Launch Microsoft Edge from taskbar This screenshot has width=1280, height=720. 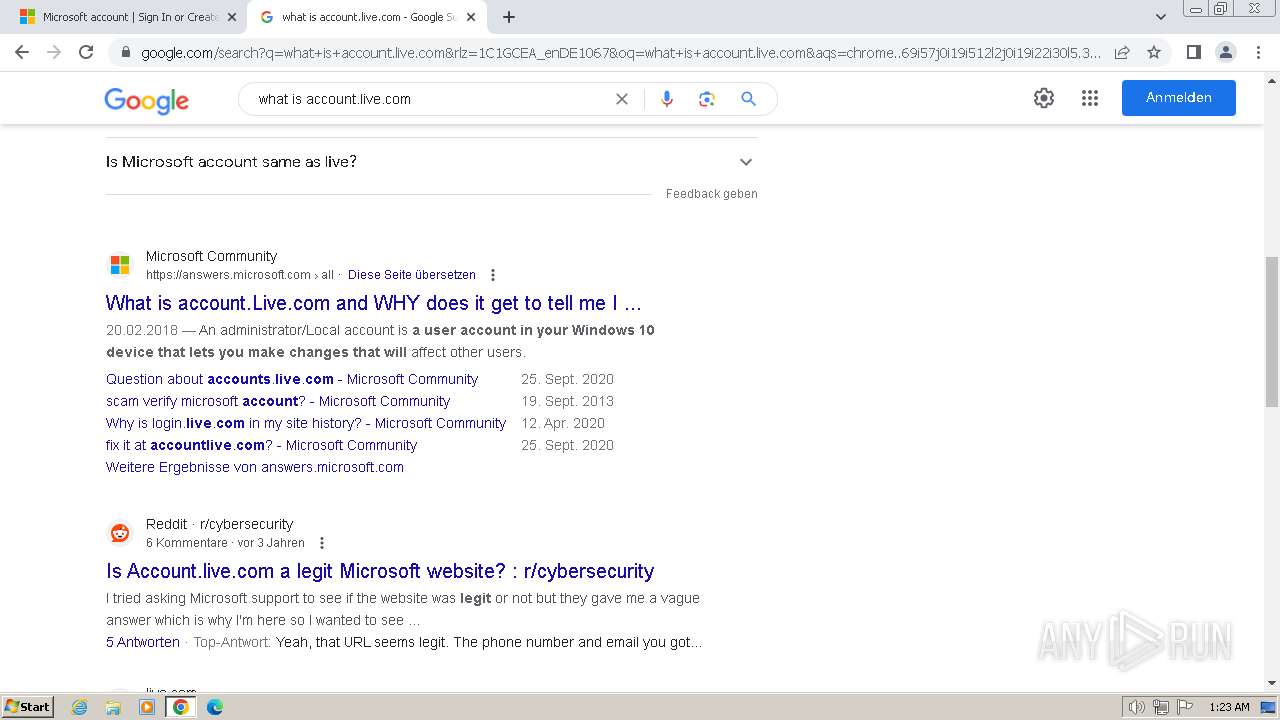(214, 707)
